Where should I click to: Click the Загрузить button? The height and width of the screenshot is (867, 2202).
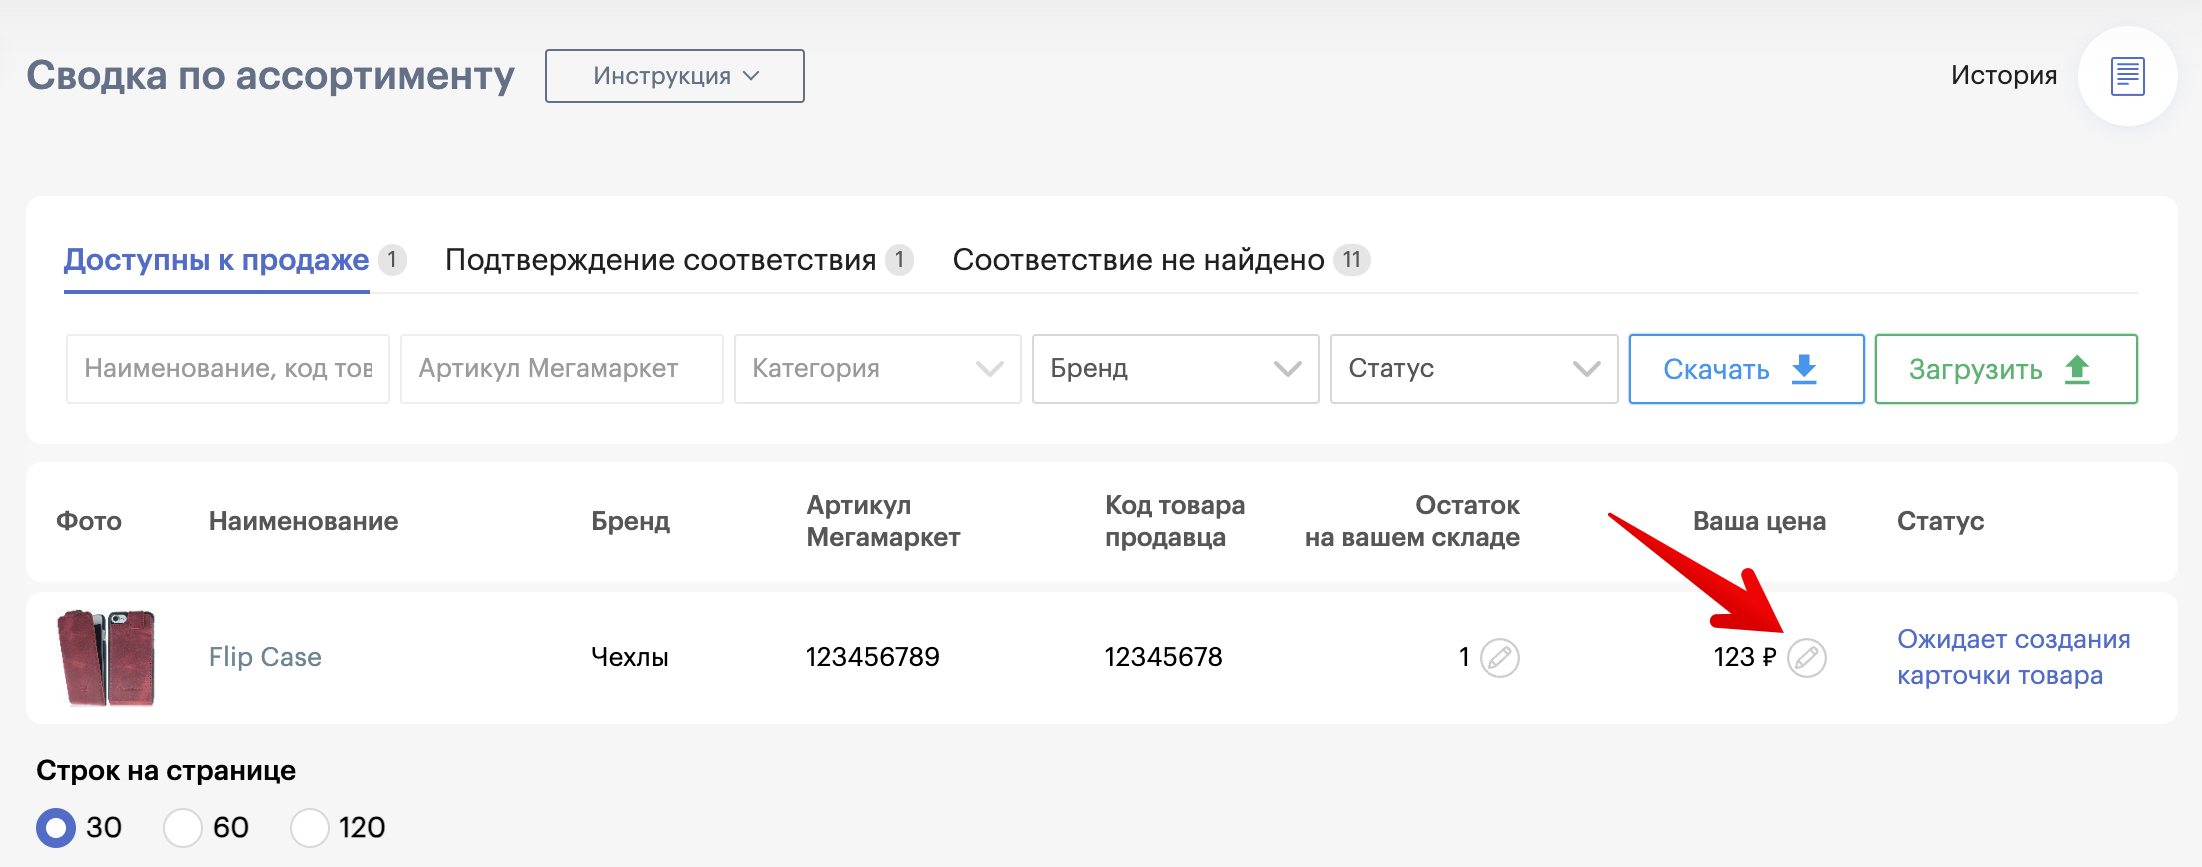click(x=2006, y=369)
